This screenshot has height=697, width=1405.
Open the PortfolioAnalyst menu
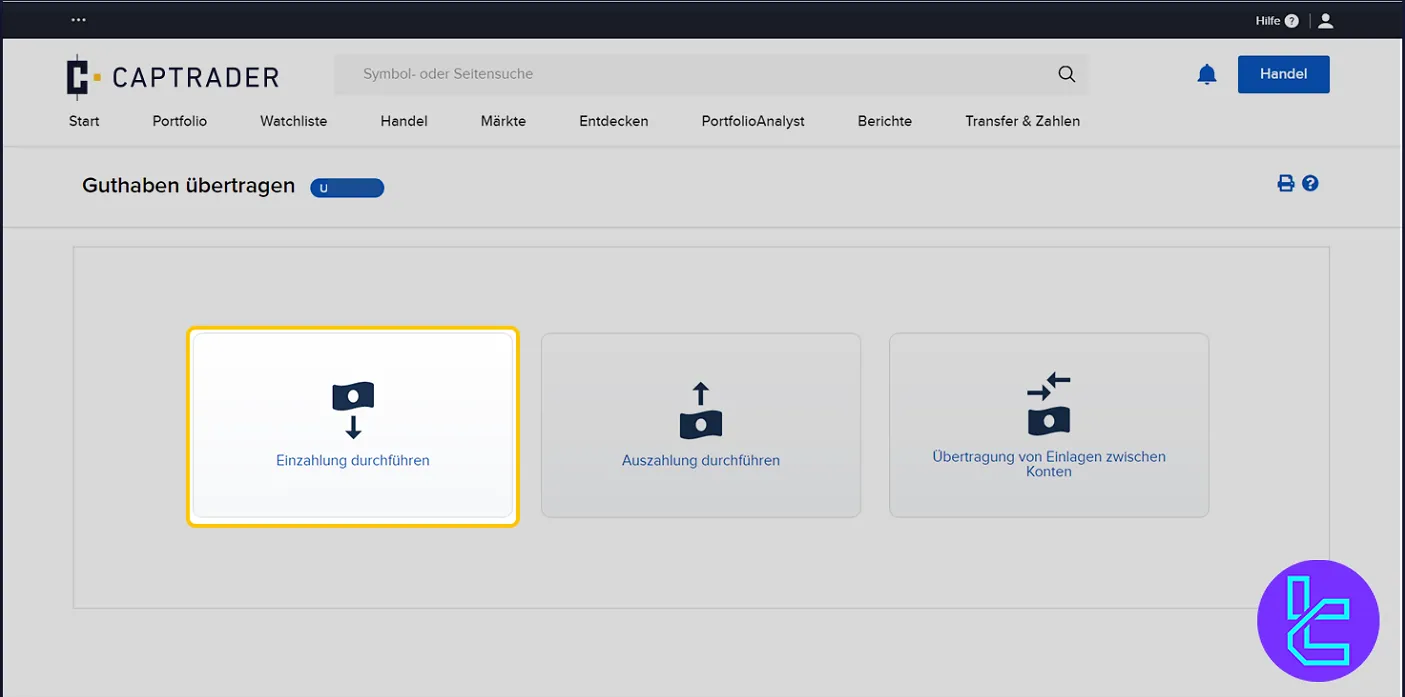click(753, 121)
